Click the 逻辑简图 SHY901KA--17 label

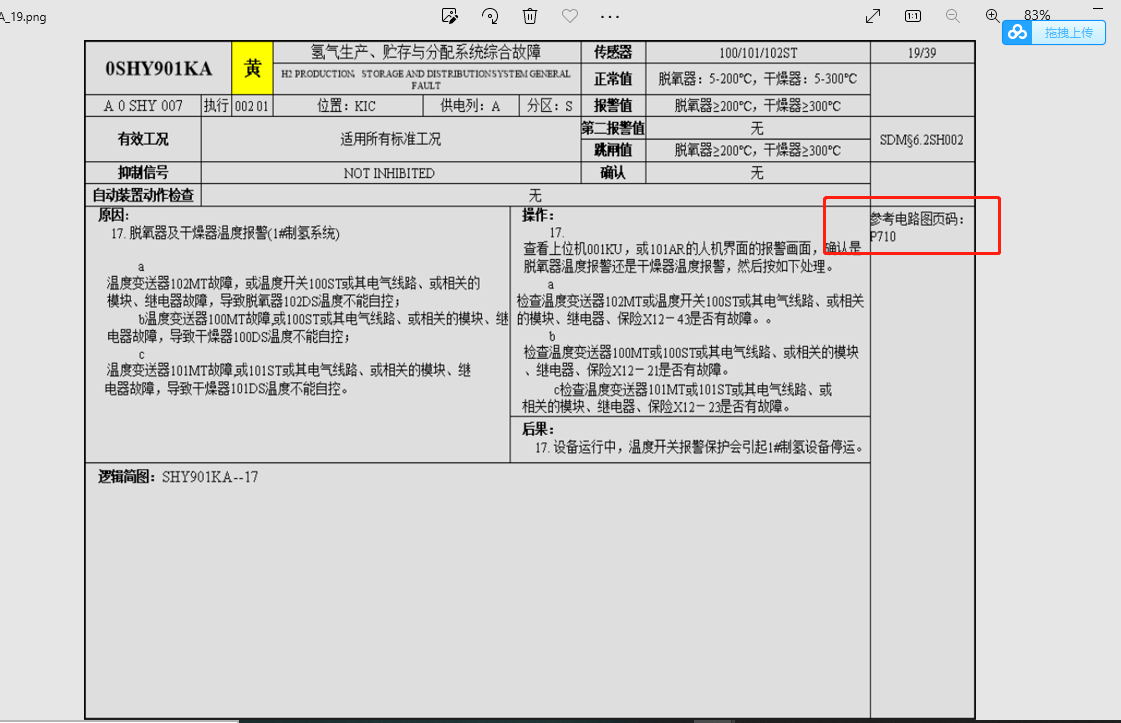coord(178,477)
